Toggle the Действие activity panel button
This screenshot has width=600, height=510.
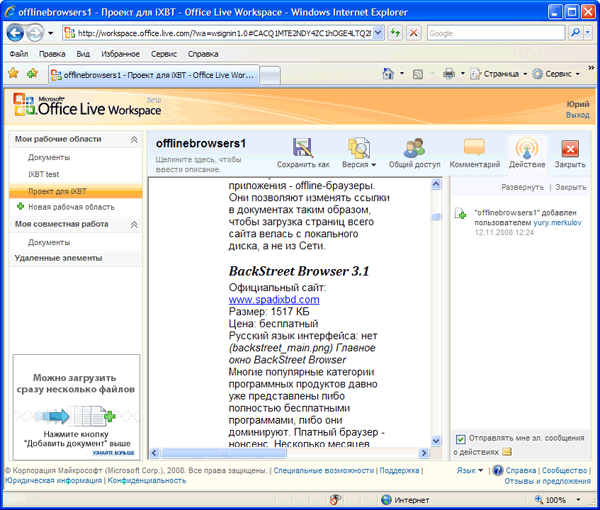527,153
